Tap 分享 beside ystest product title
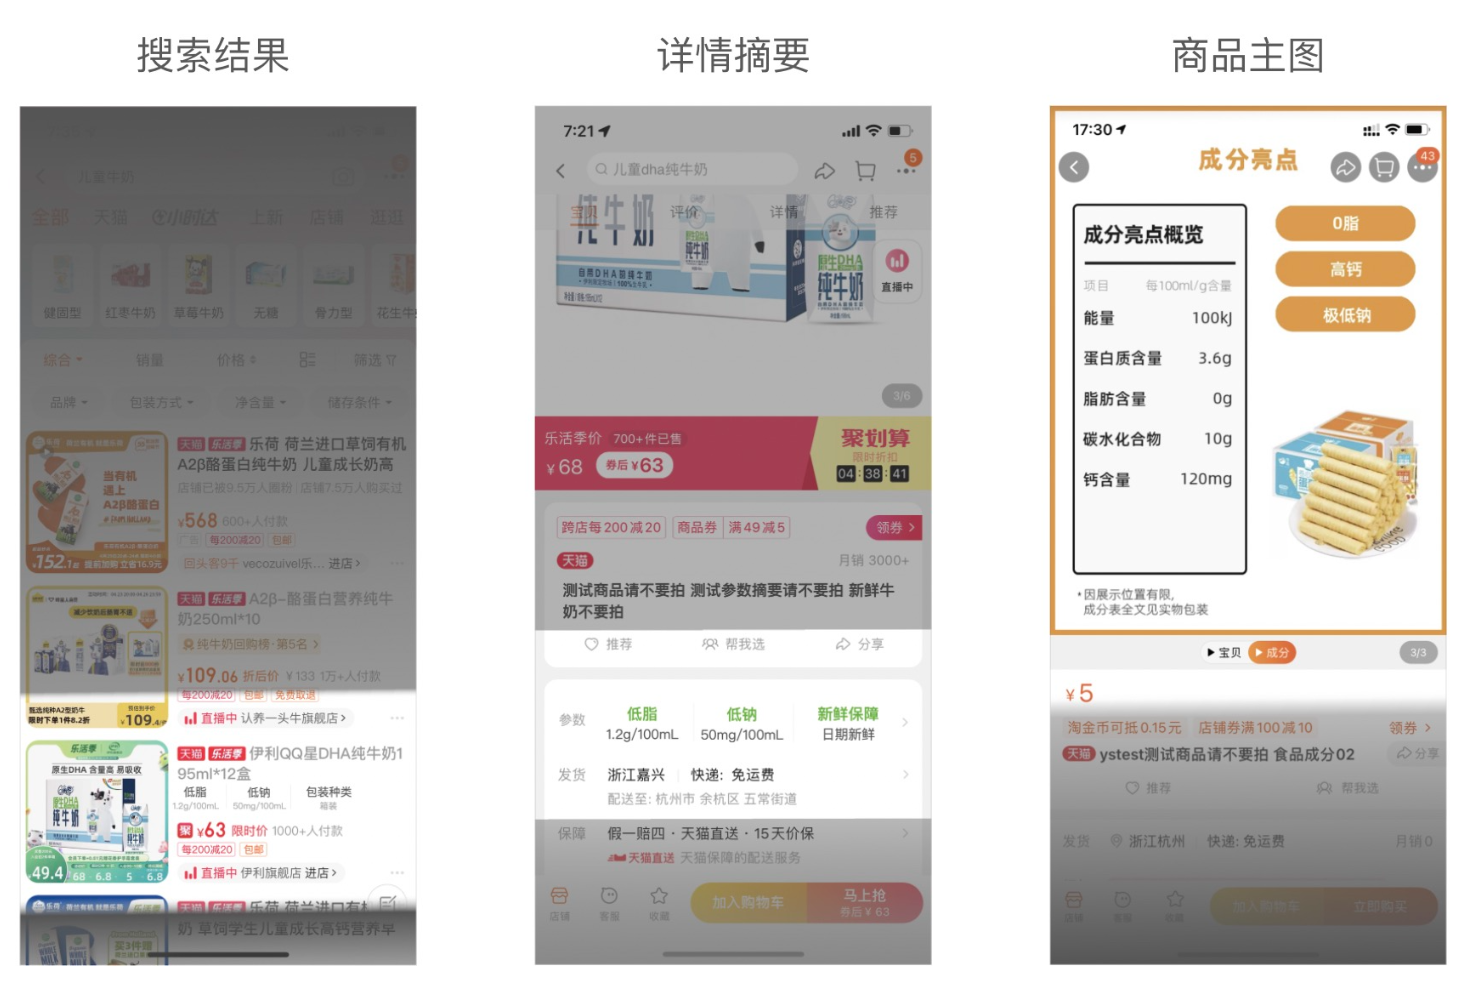Image resolution: width=1471 pixels, height=988 pixels. point(1417,753)
